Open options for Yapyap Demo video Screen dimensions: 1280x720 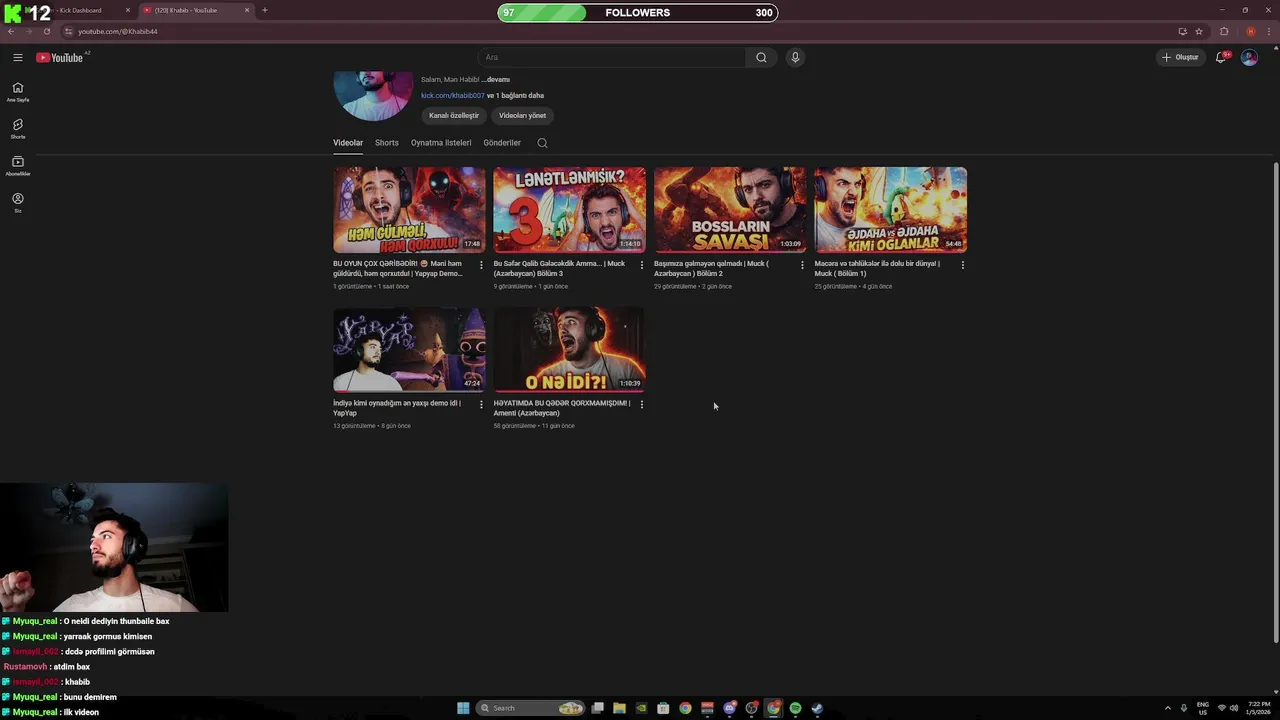481,265
